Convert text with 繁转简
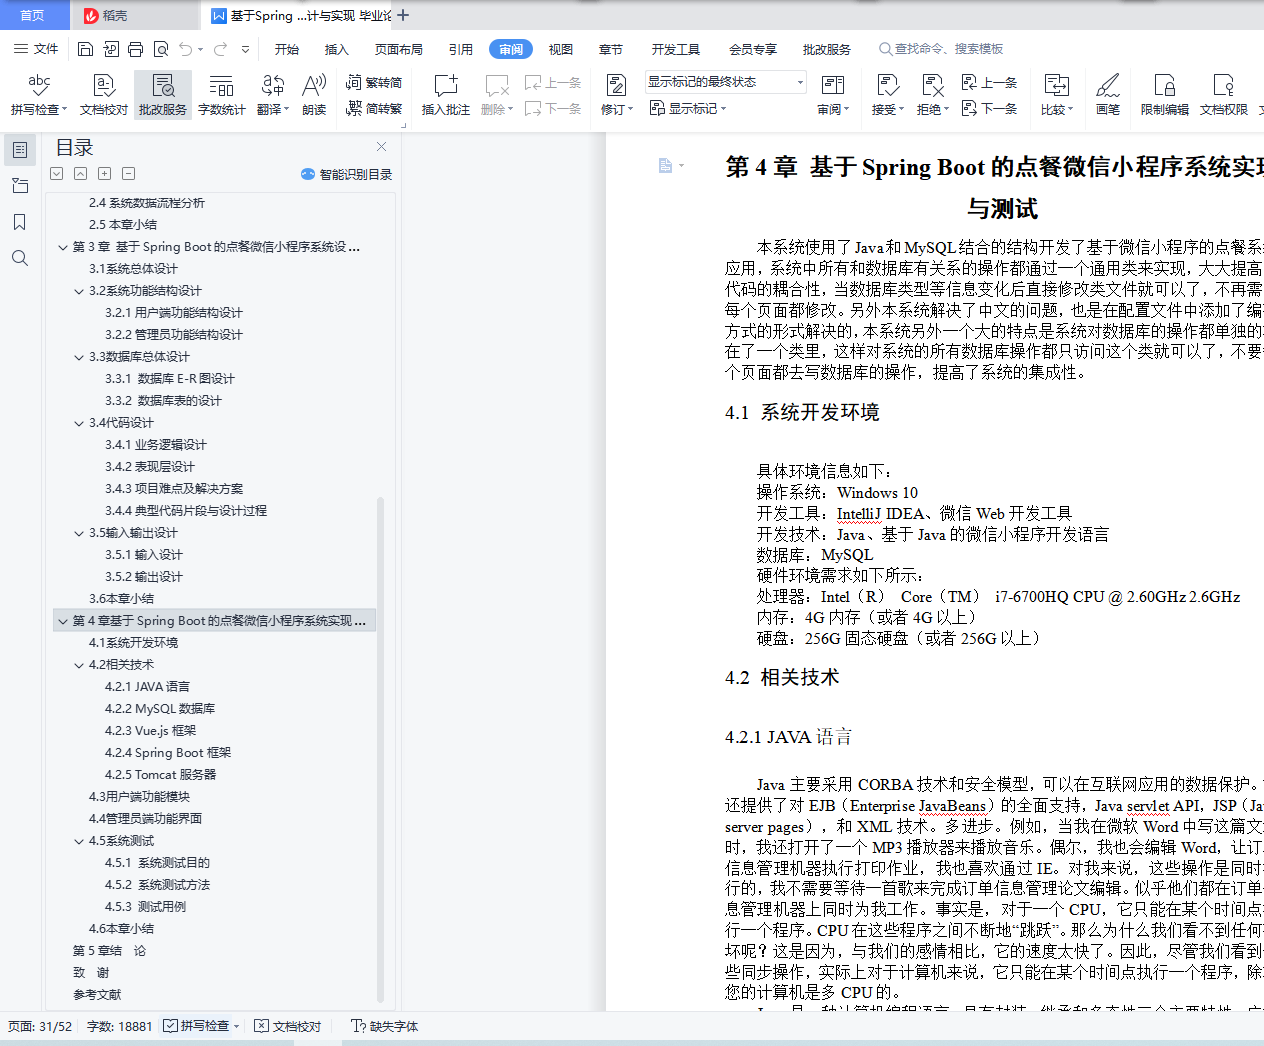Screen dimensions: 1264x1046 click(374, 83)
